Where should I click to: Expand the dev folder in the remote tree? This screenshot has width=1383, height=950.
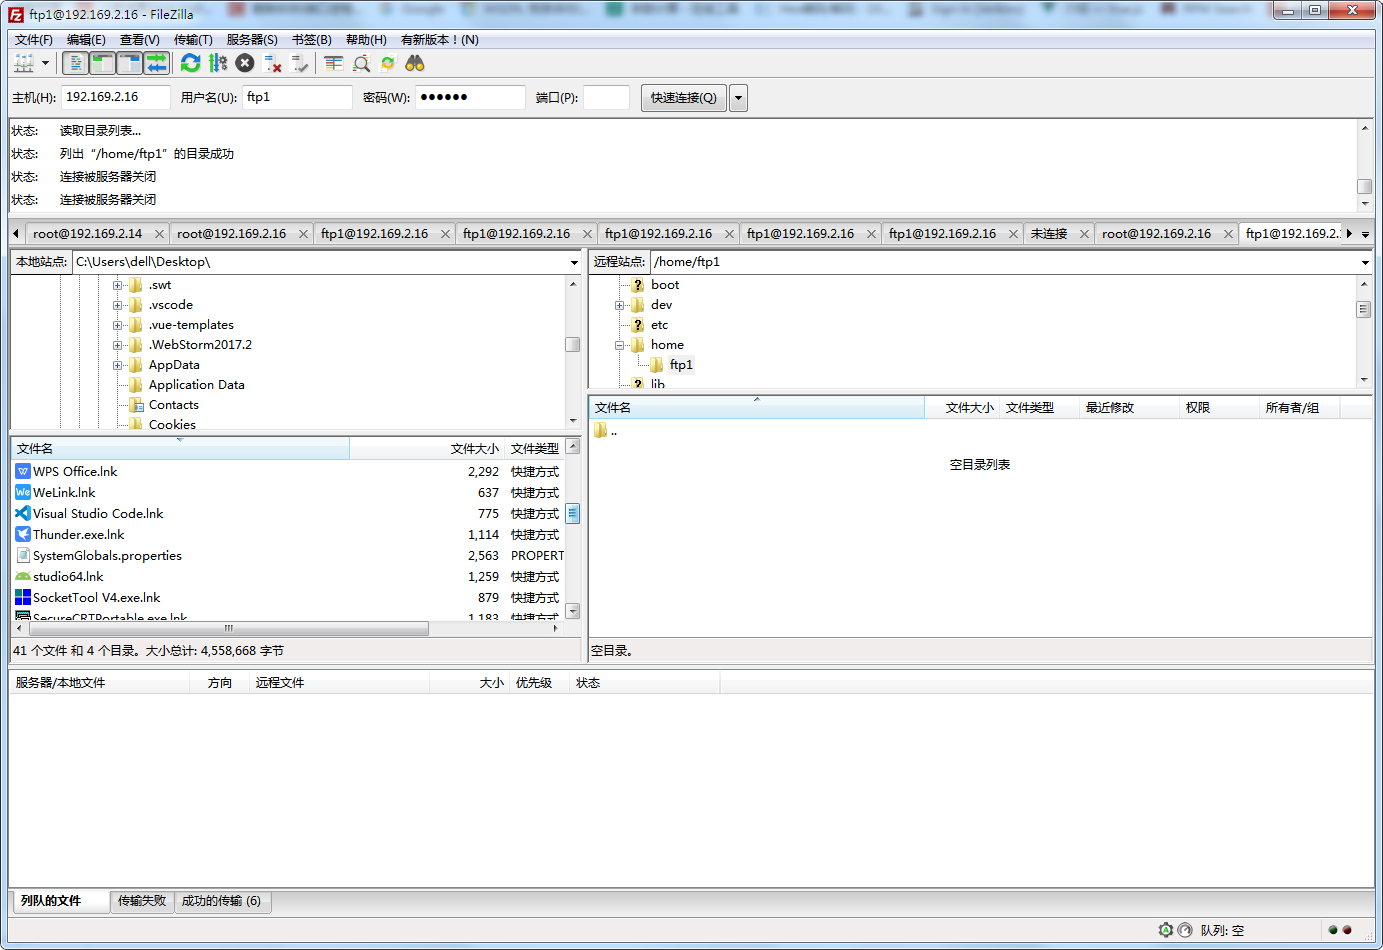coord(620,305)
